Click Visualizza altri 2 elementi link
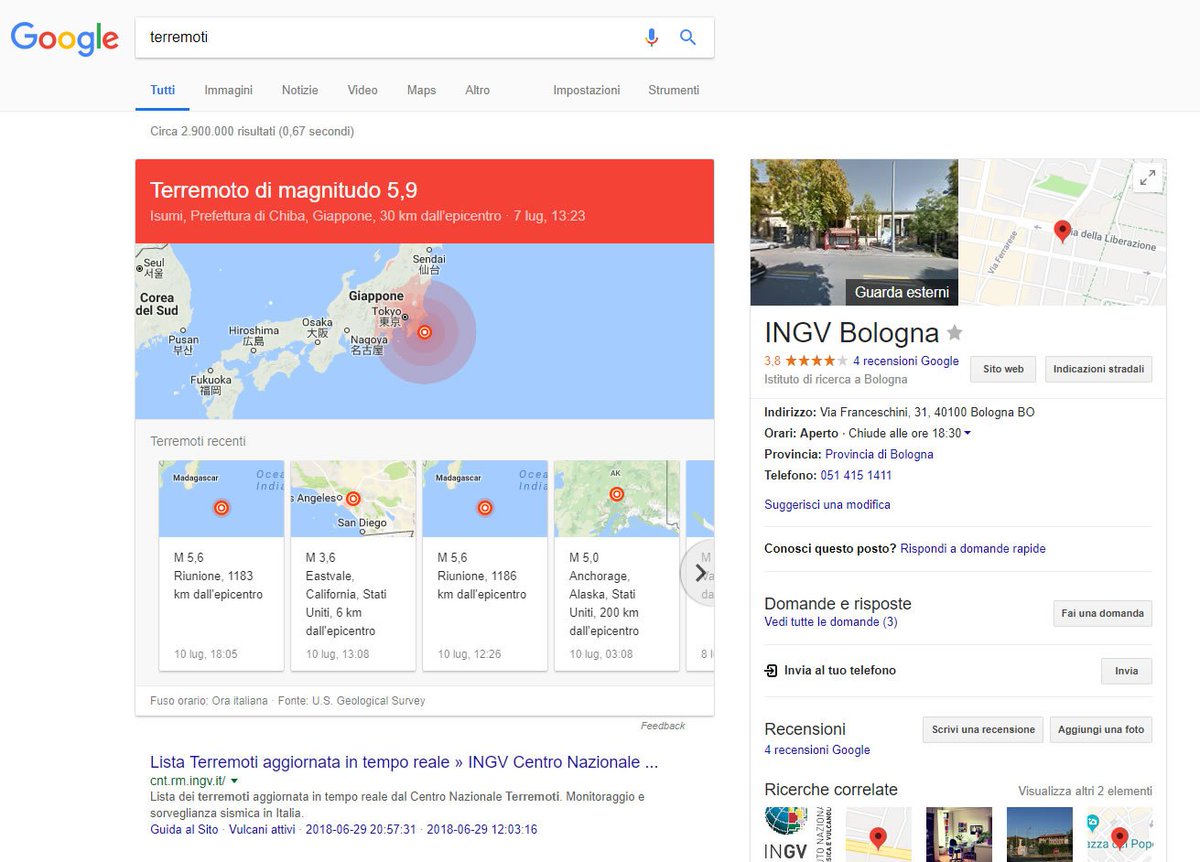 [x=1085, y=791]
